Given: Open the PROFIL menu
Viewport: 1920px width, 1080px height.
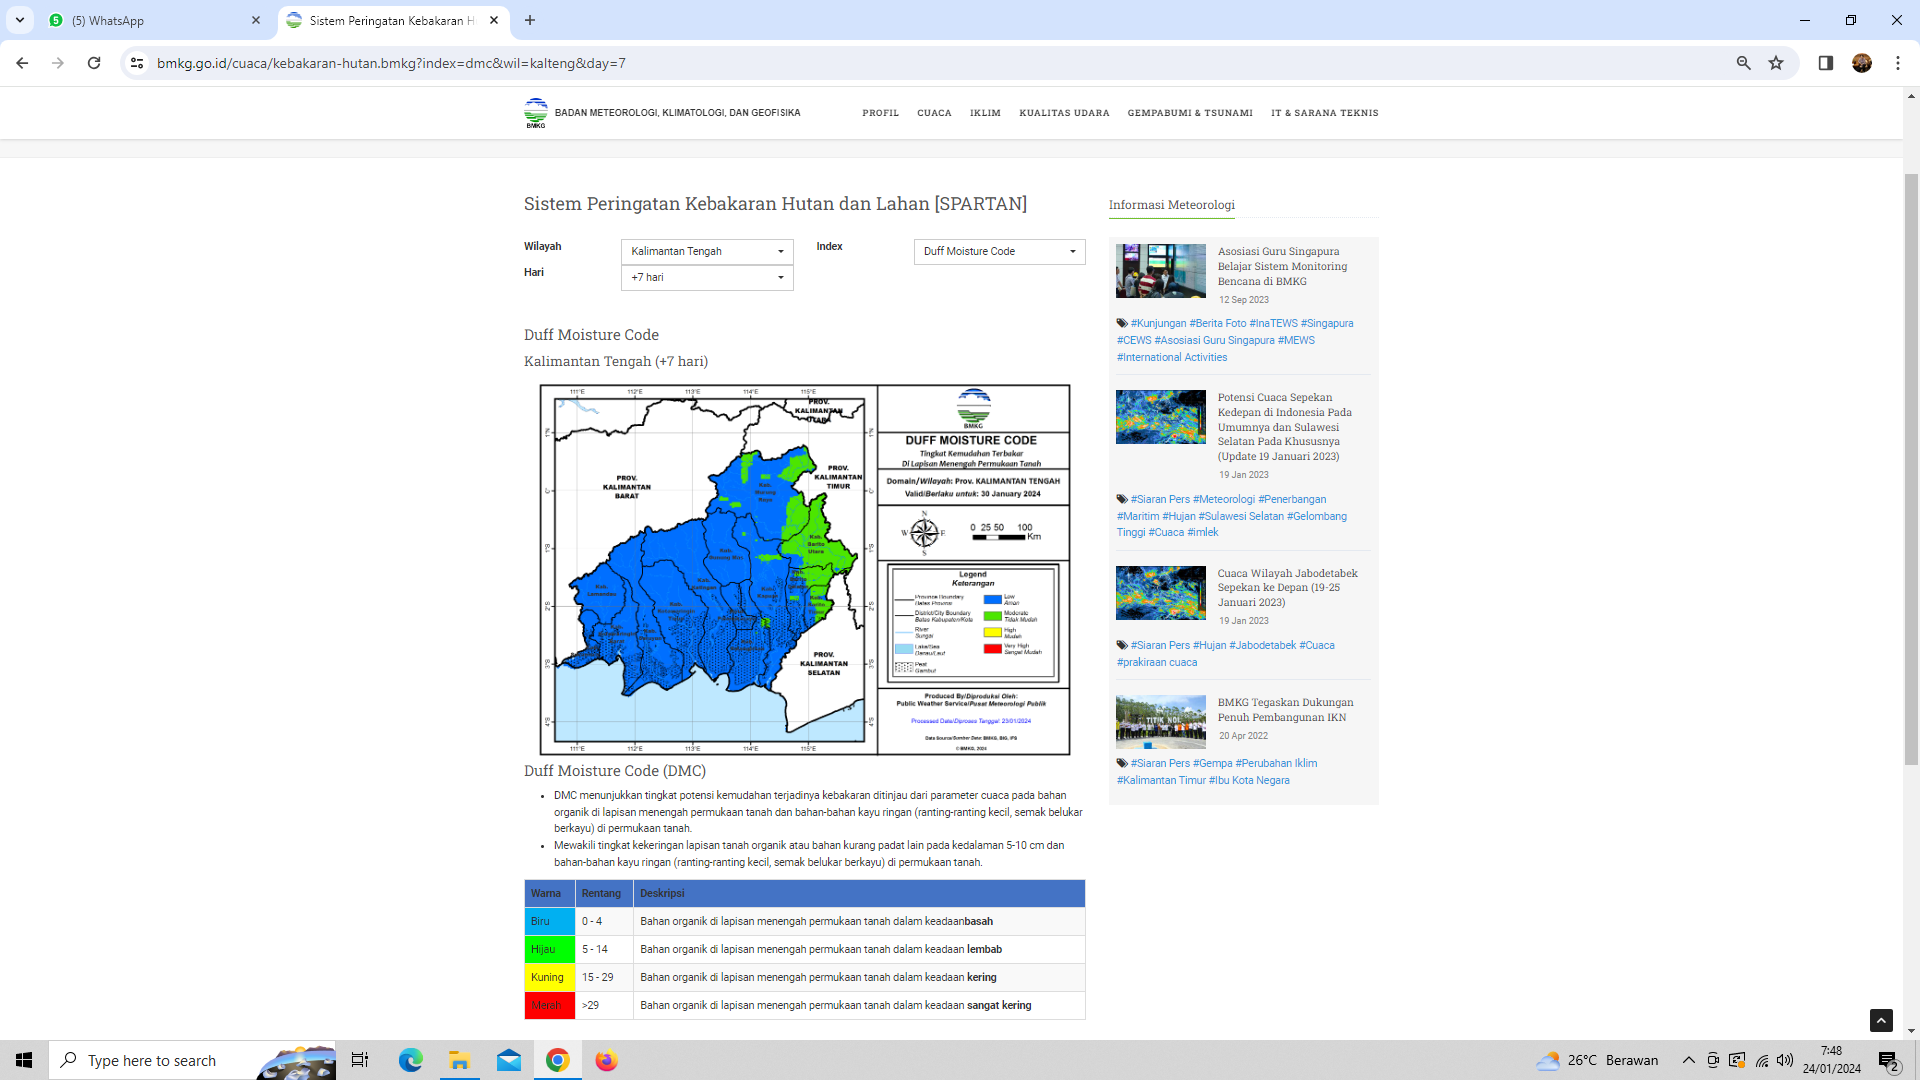Looking at the screenshot, I should 880,113.
